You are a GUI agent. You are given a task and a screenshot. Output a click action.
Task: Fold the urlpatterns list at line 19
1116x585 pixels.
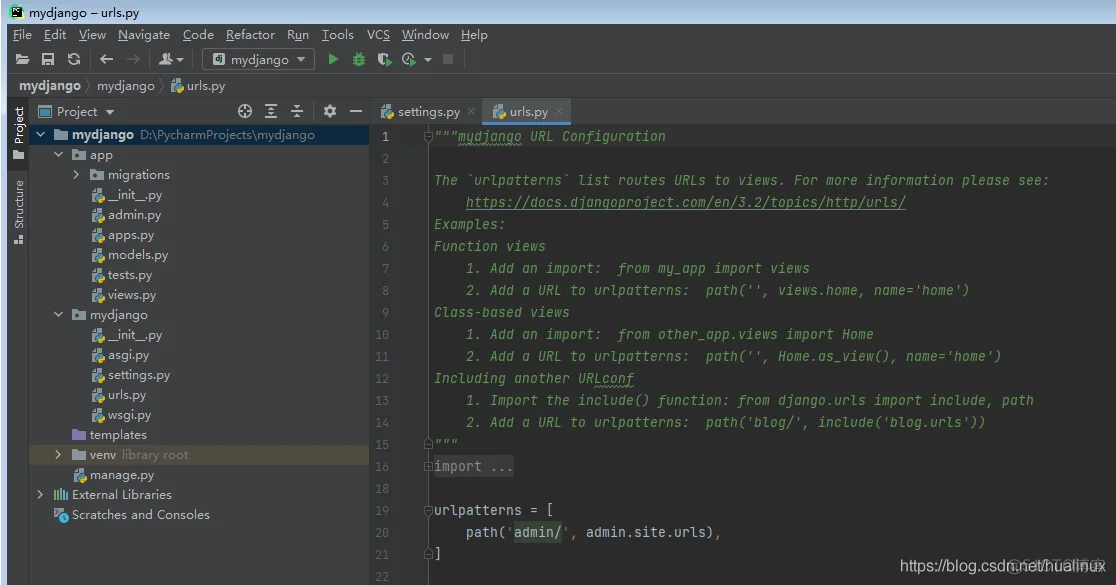(428, 510)
